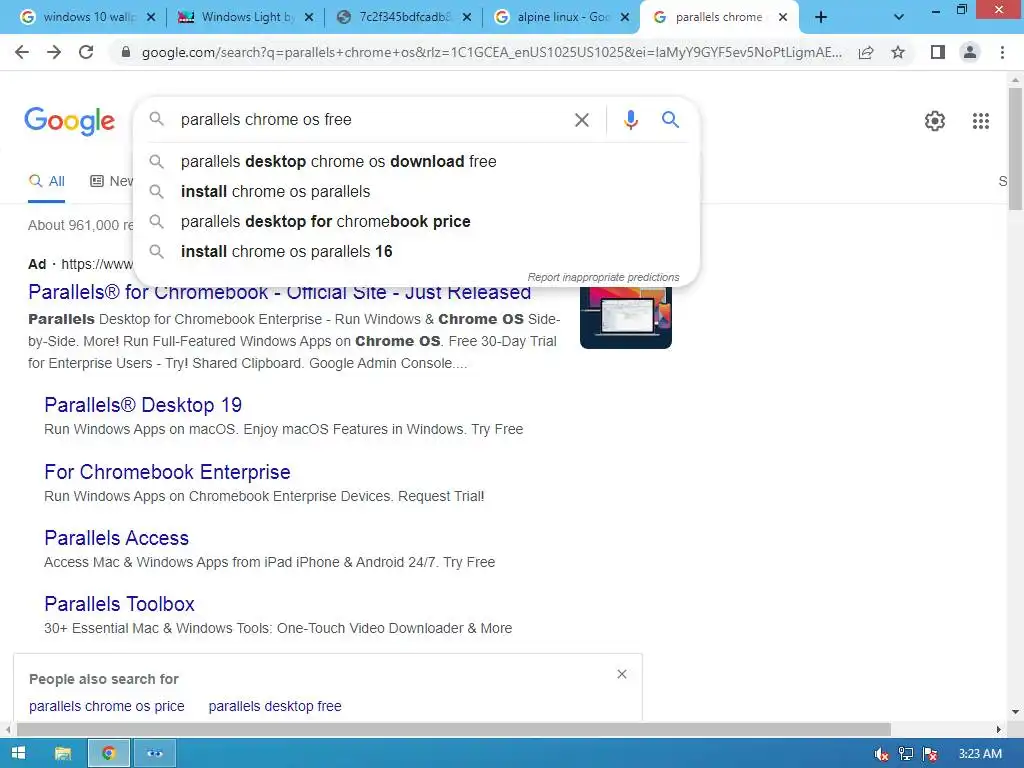Click the horizontal page scrollbar thumb

454,729
